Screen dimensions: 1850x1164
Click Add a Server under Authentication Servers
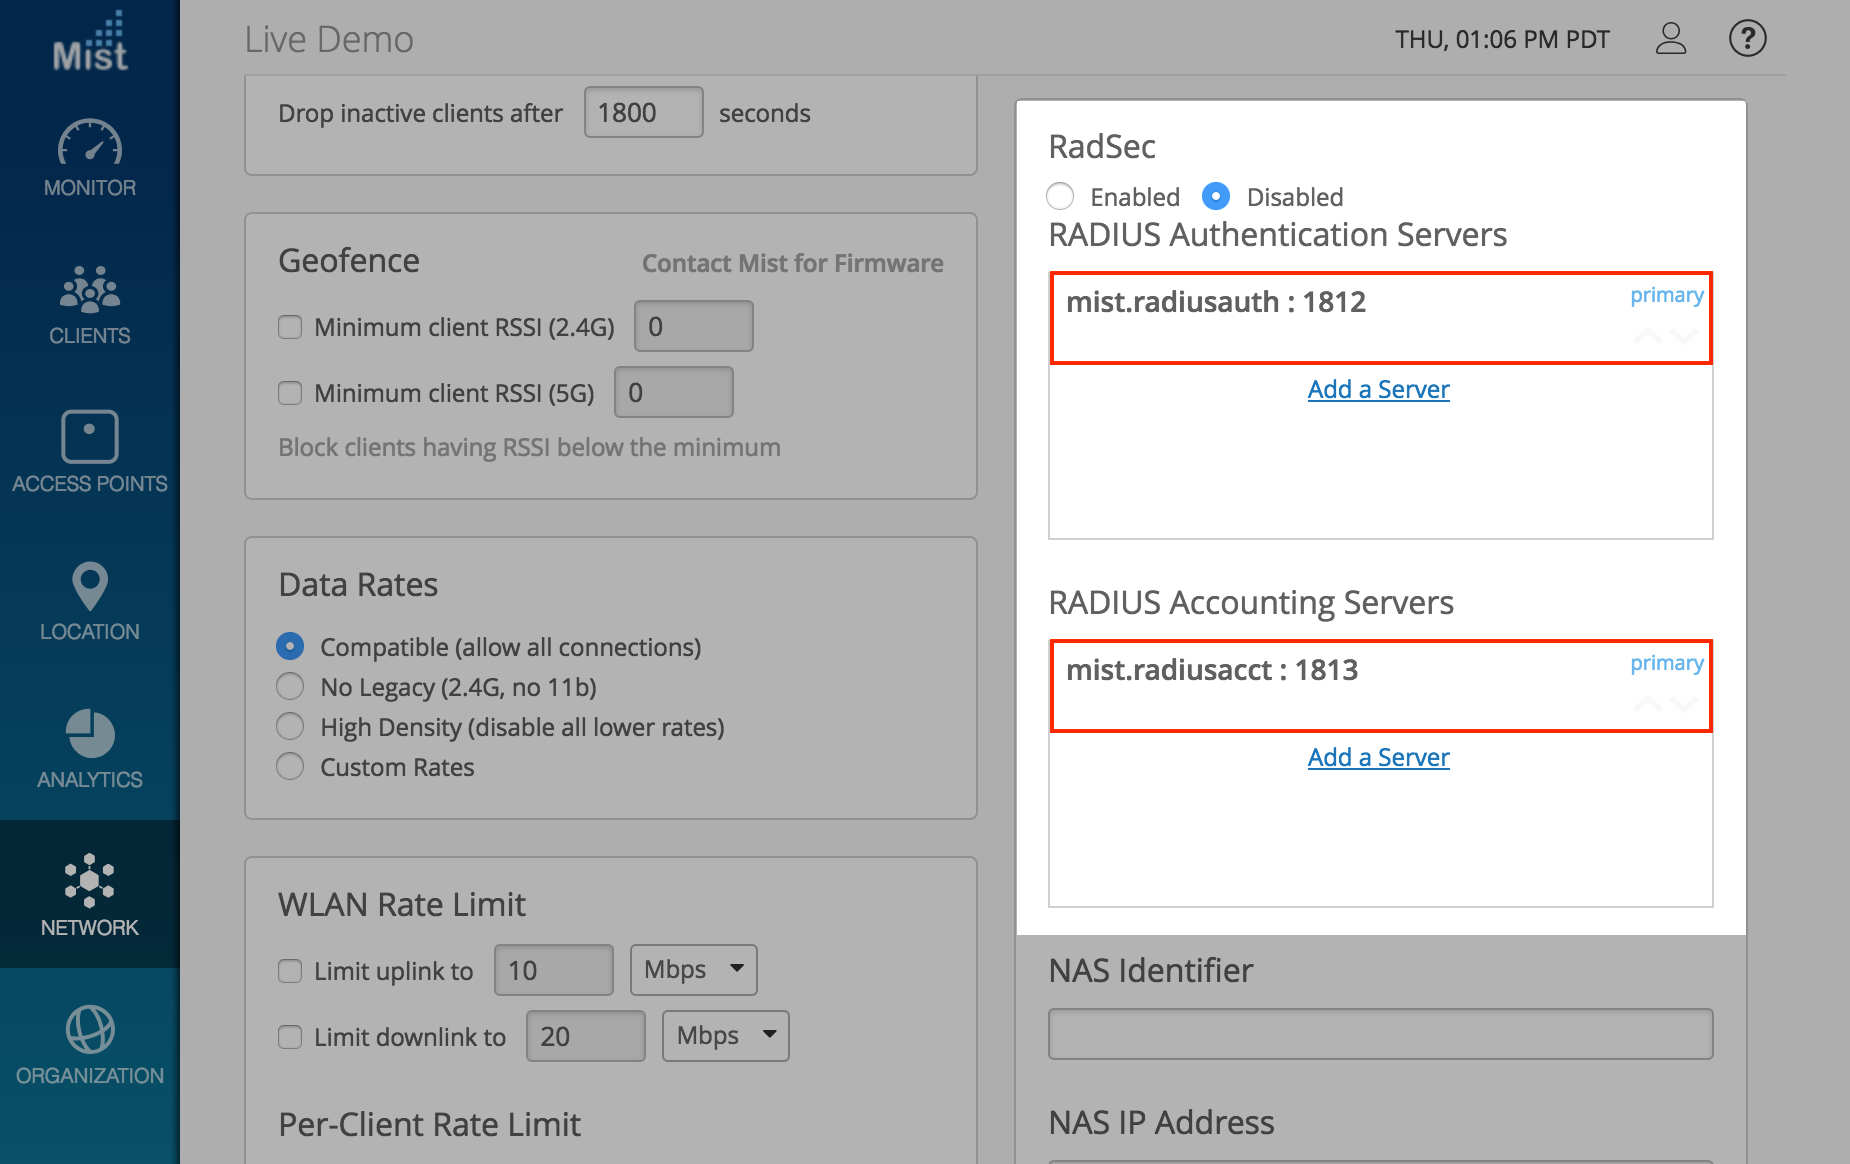1378,389
